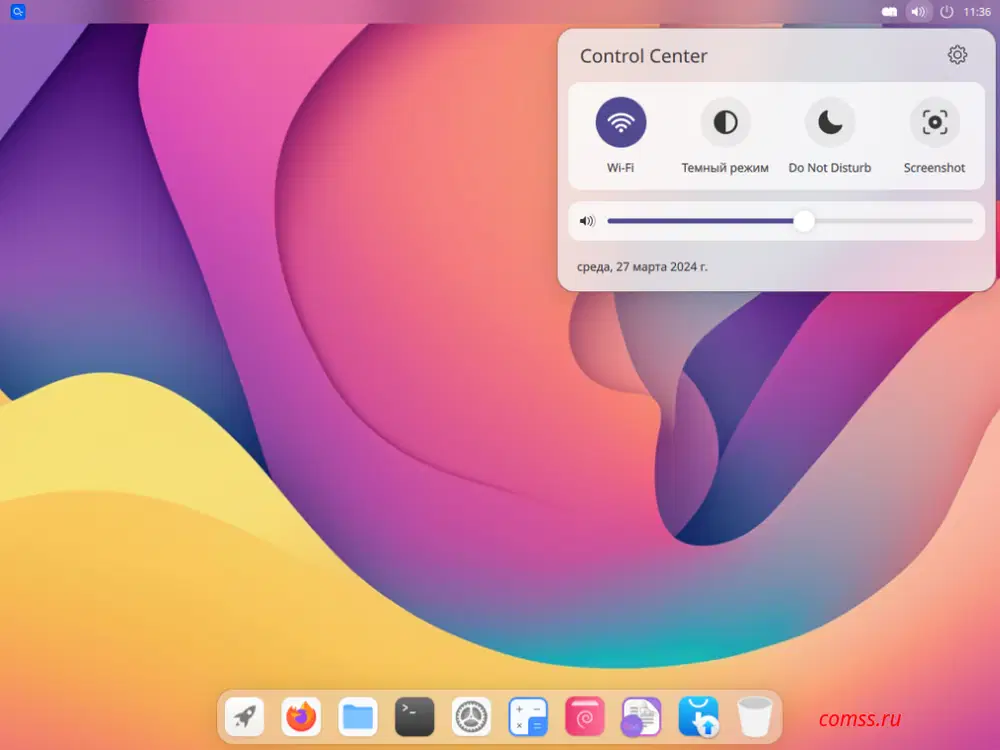Click the 'Control Center' title text
This screenshot has width=1000, height=750.
point(643,56)
